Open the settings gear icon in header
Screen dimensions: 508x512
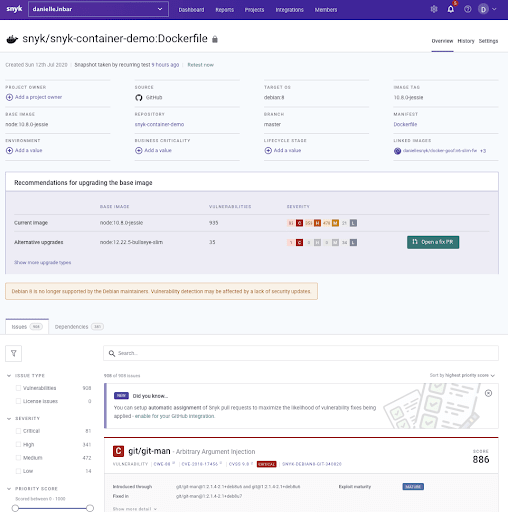434,9
